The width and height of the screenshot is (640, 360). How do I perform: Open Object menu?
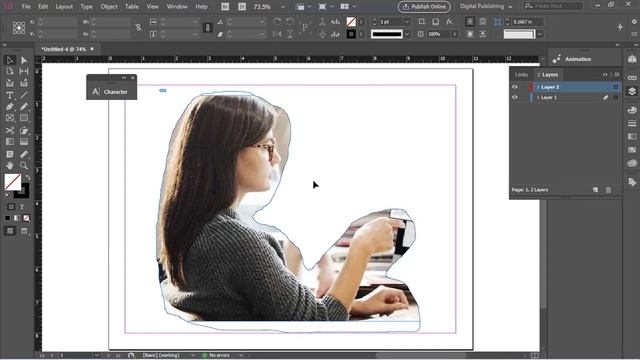click(109, 7)
